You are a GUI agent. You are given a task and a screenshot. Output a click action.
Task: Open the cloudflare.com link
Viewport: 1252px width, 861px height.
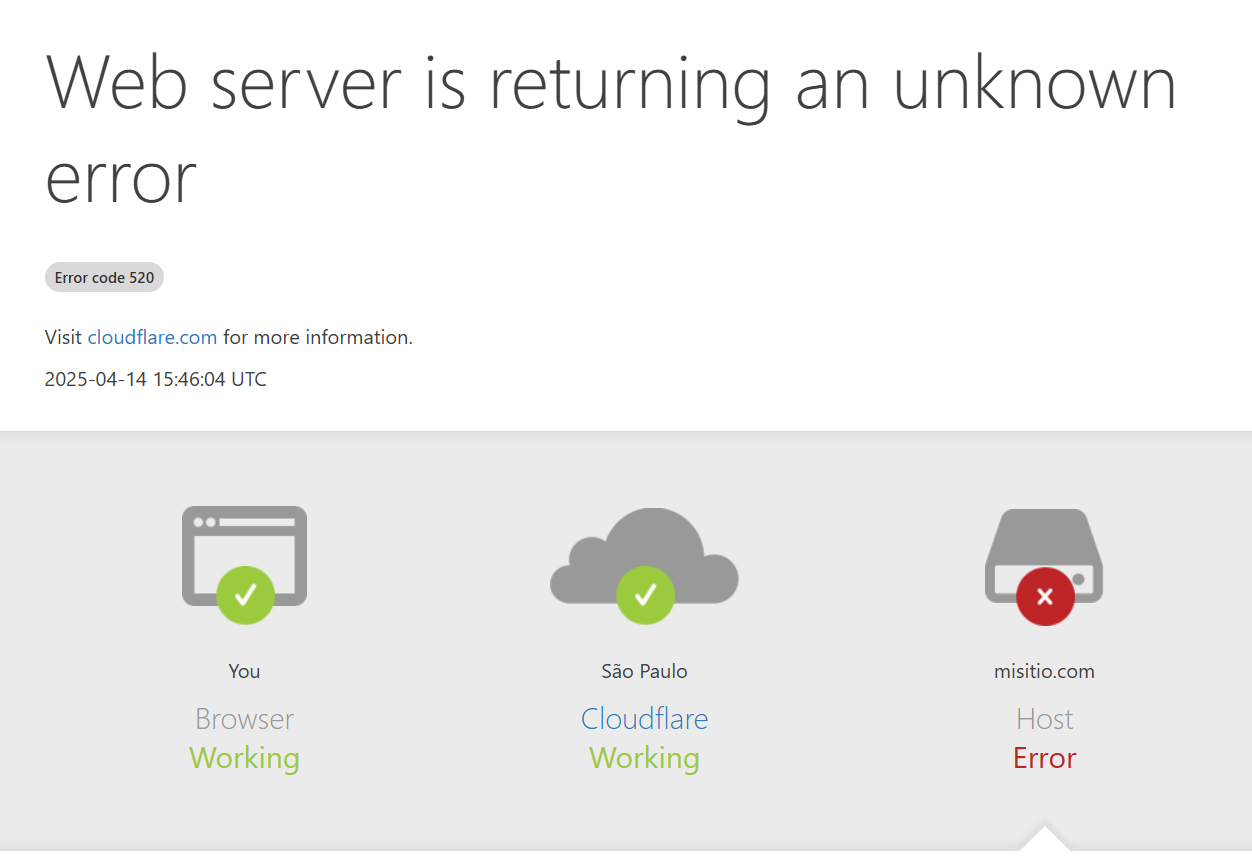coord(152,337)
